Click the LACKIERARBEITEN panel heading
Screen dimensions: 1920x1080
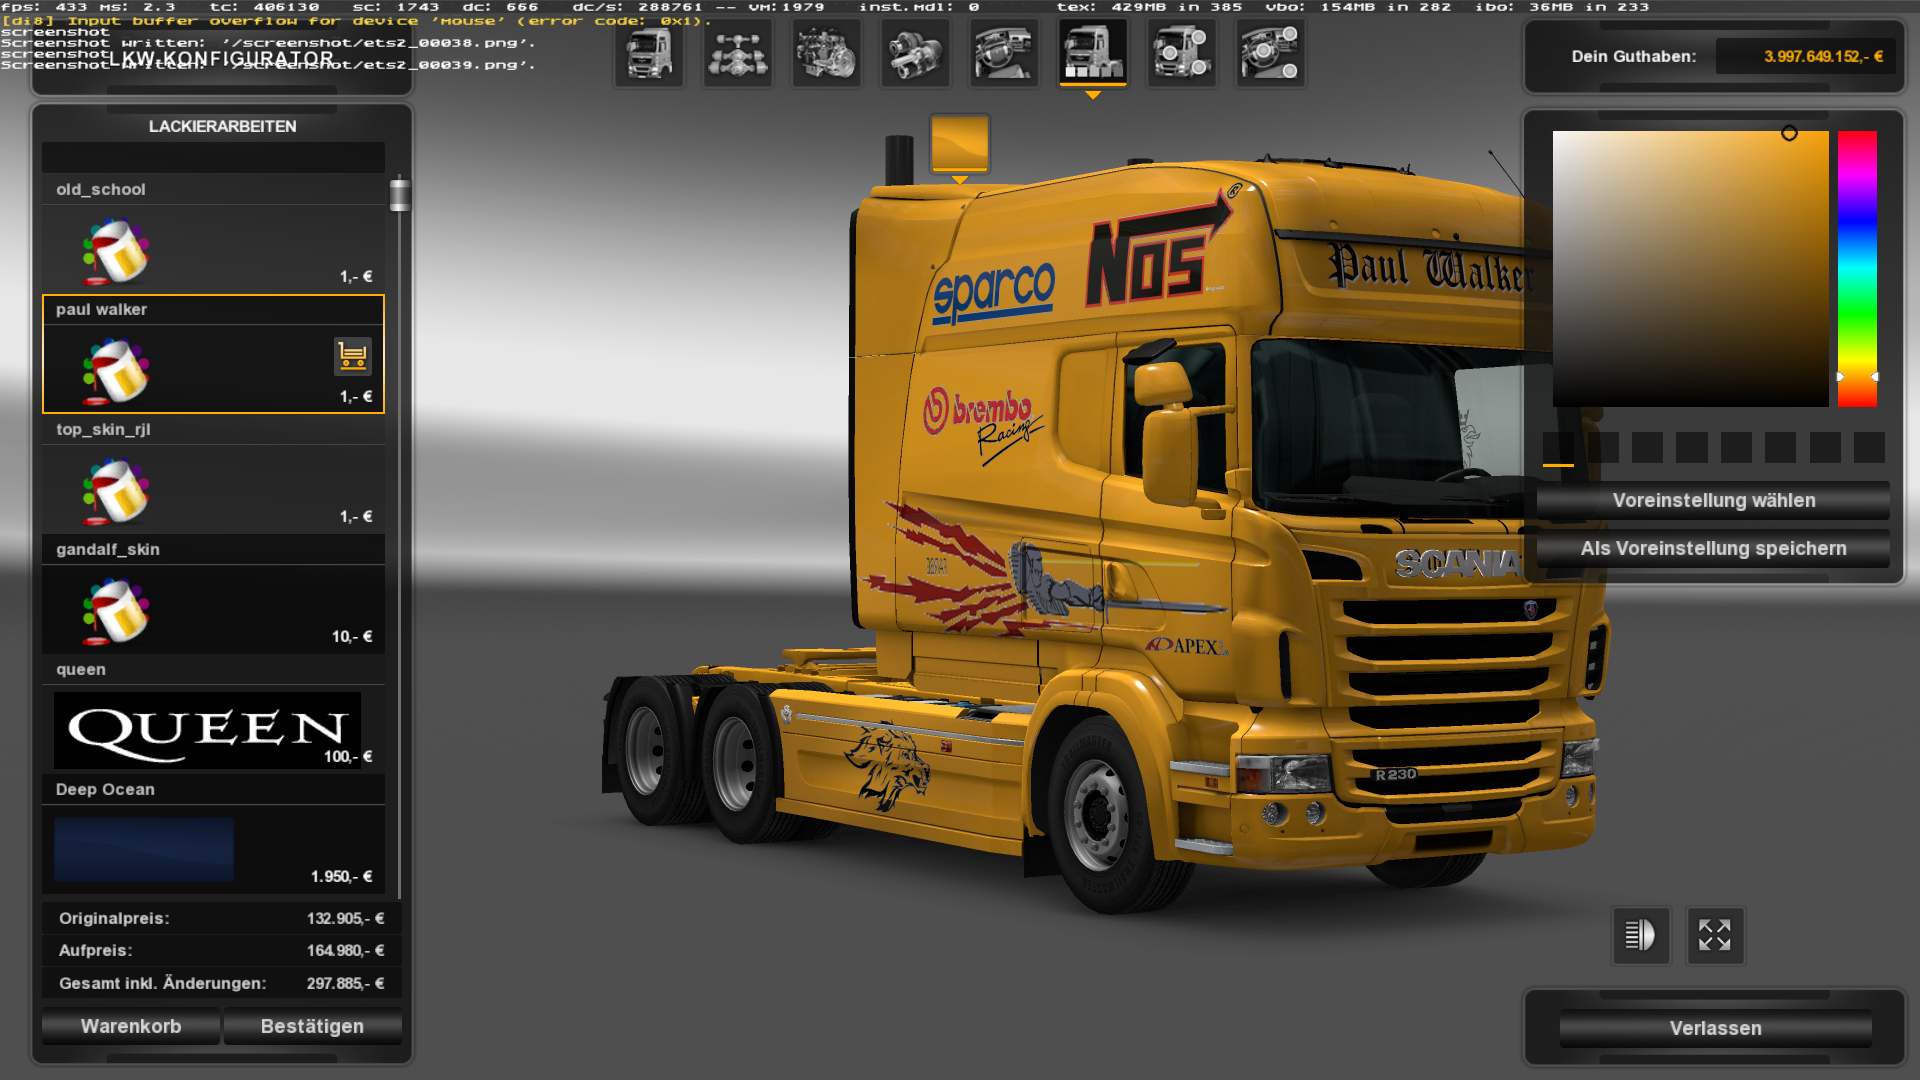pos(223,127)
